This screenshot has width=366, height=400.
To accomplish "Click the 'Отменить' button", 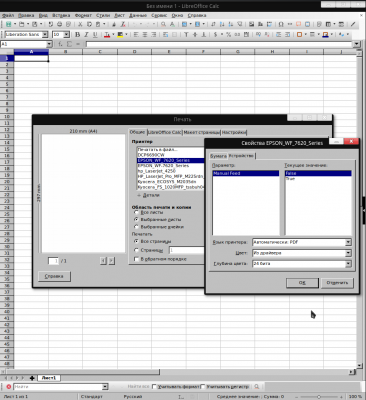I will click(x=337, y=283).
